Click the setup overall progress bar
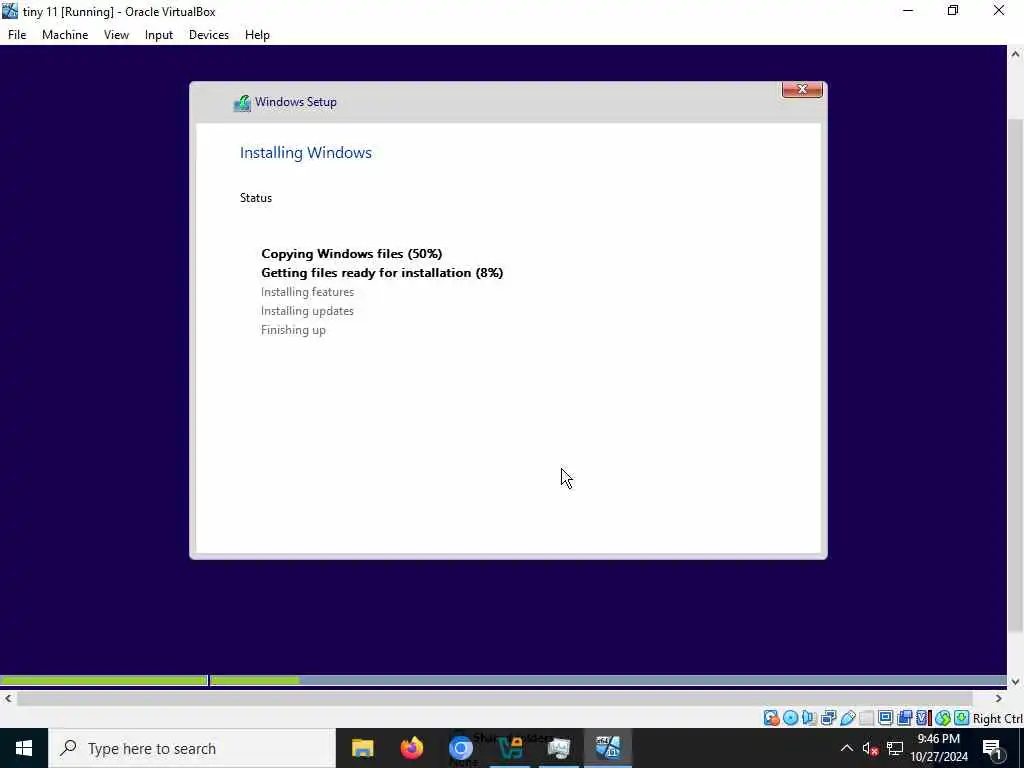This screenshot has height=768, width=1024. [503, 680]
